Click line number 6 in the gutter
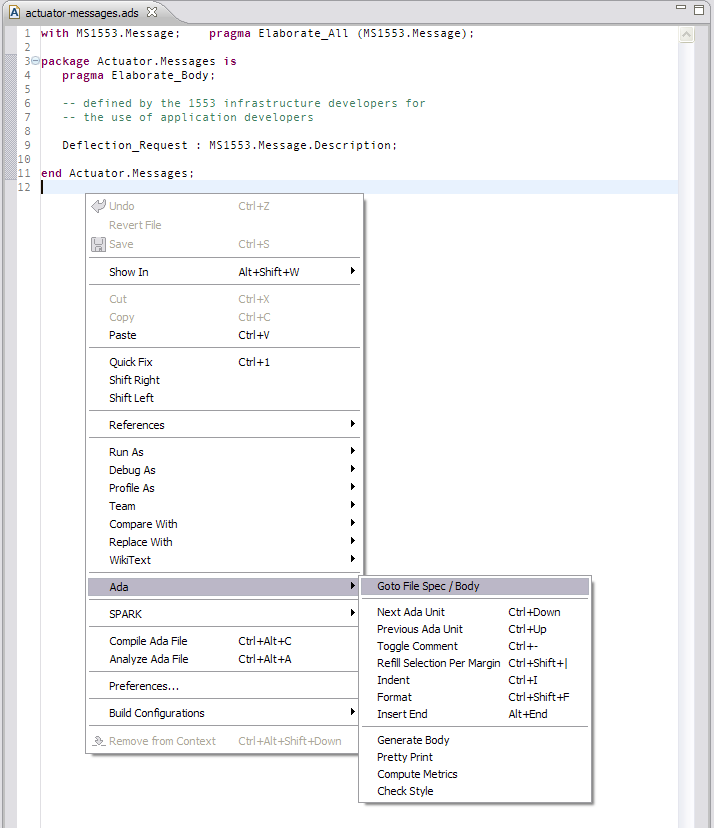Screen dimensions: 714x828 [27, 103]
